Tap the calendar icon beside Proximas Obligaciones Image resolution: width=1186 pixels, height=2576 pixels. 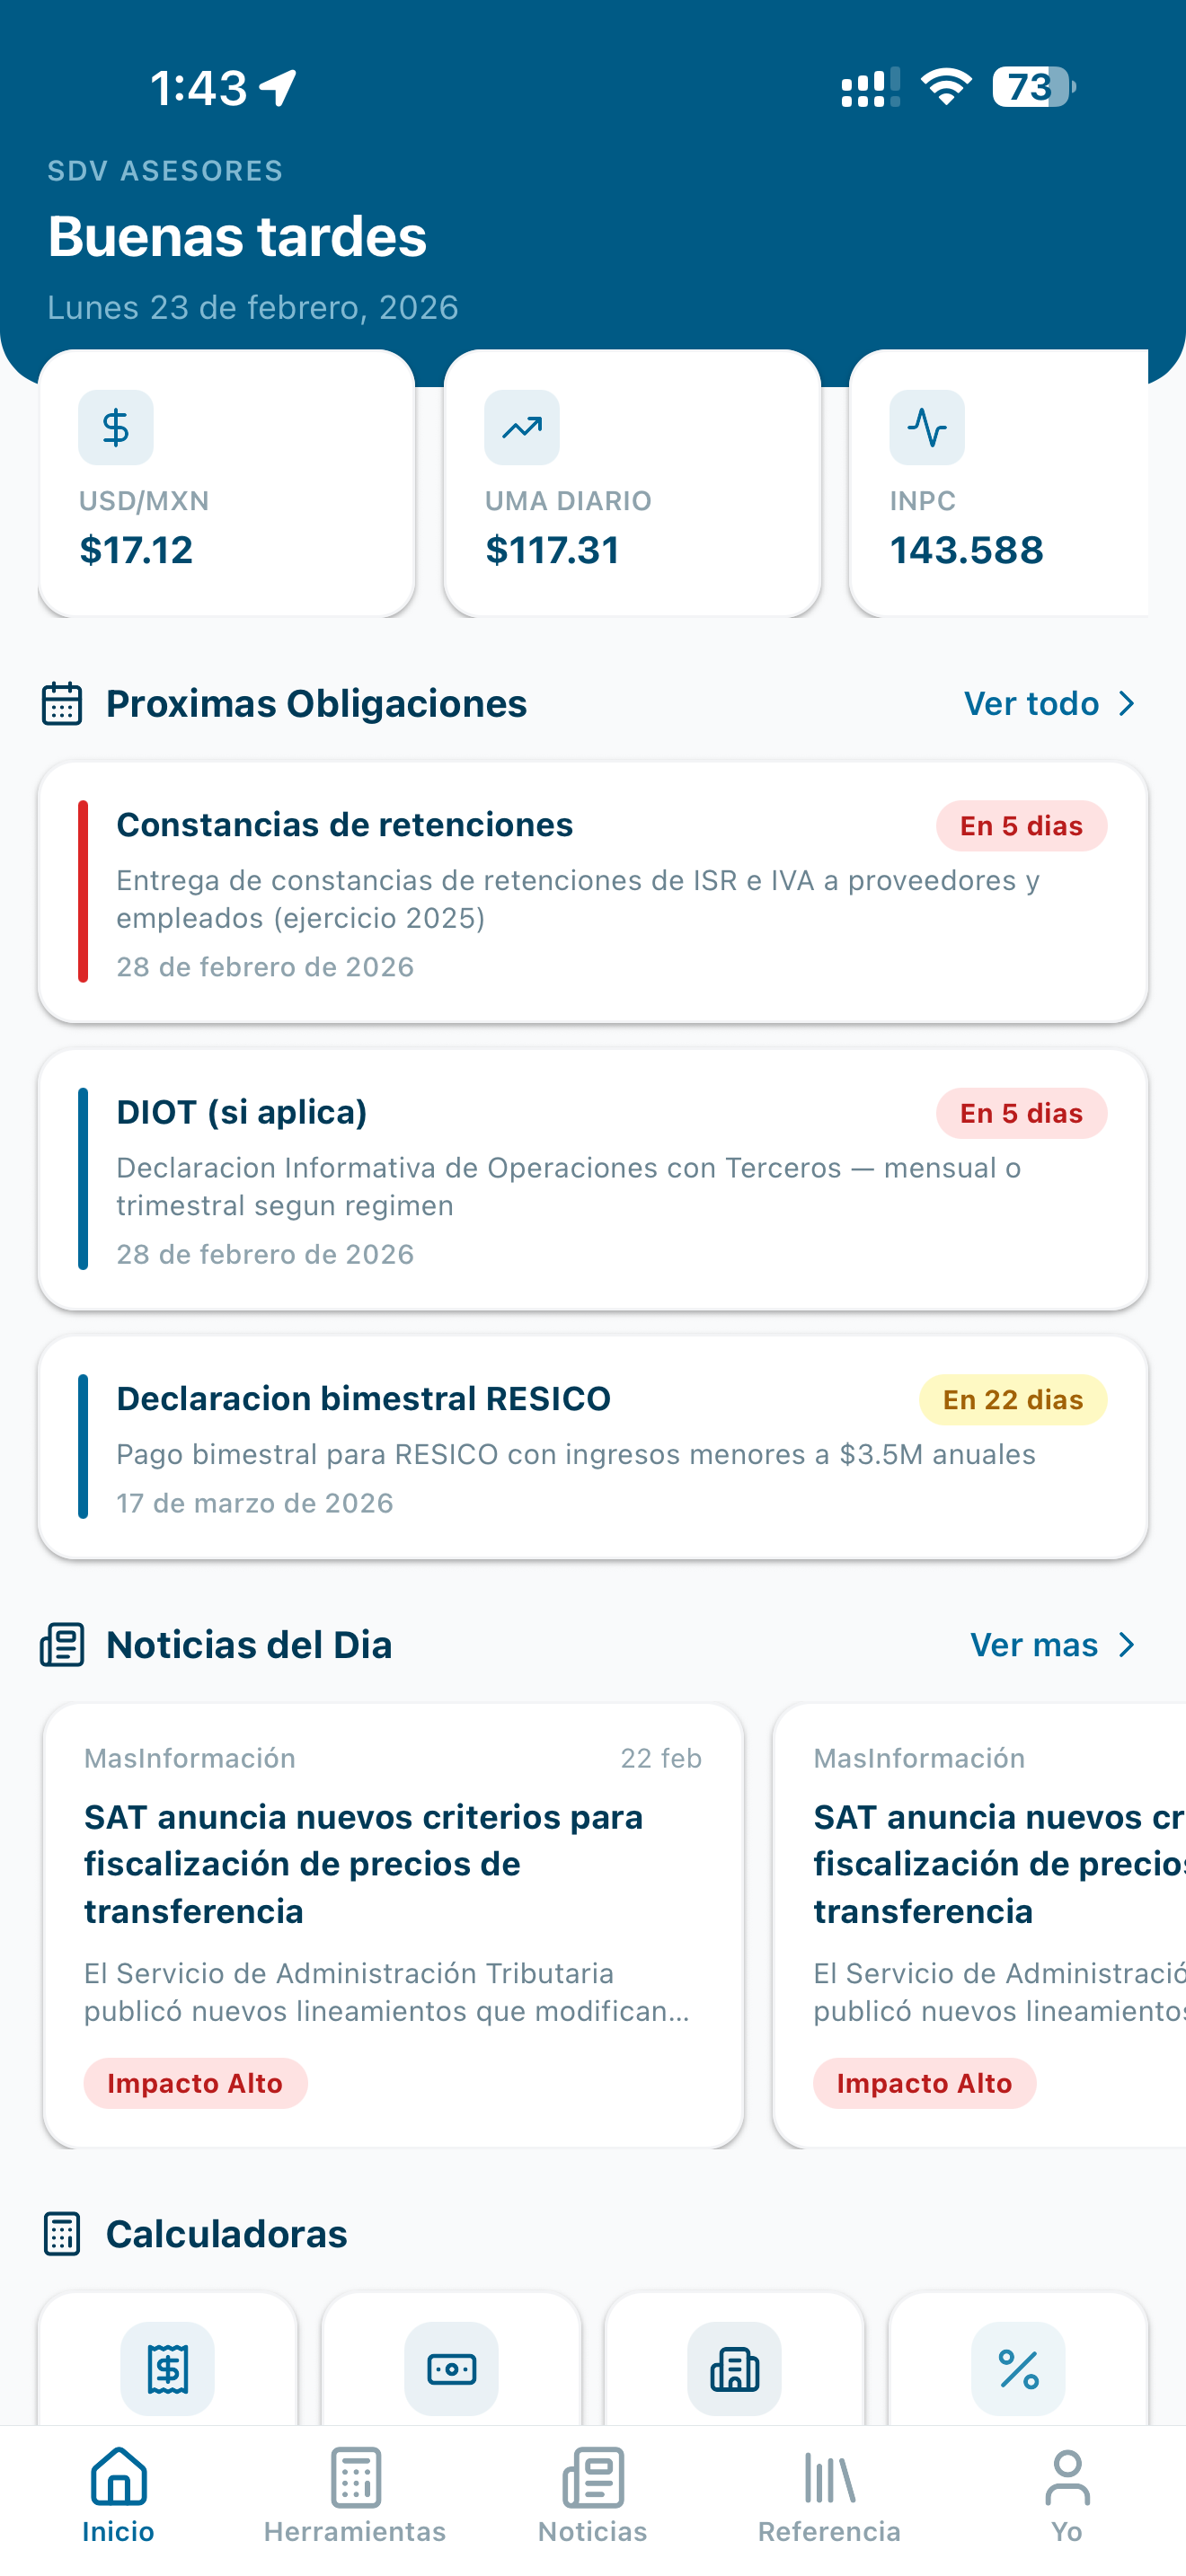pyautogui.click(x=62, y=703)
